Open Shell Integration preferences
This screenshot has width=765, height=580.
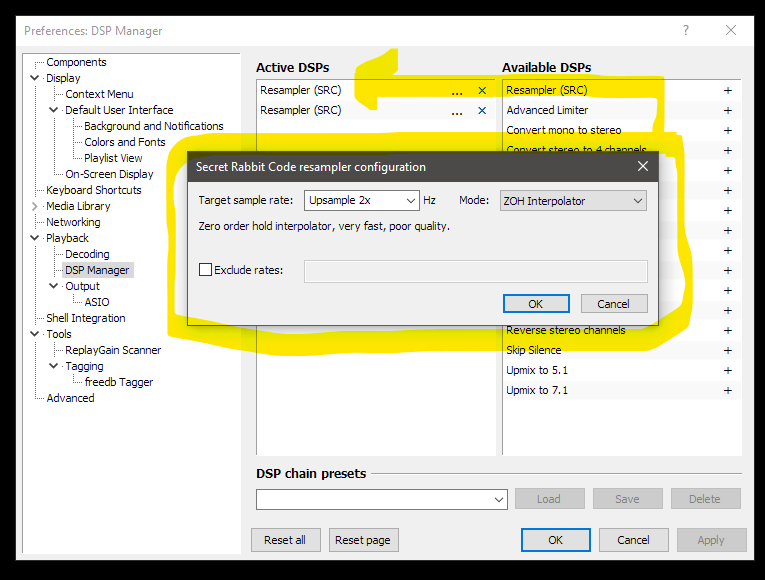86,319
